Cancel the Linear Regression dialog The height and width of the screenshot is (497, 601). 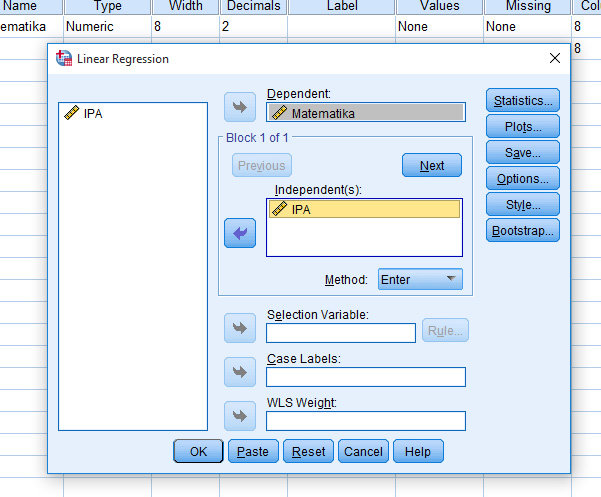[x=363, y=451]
